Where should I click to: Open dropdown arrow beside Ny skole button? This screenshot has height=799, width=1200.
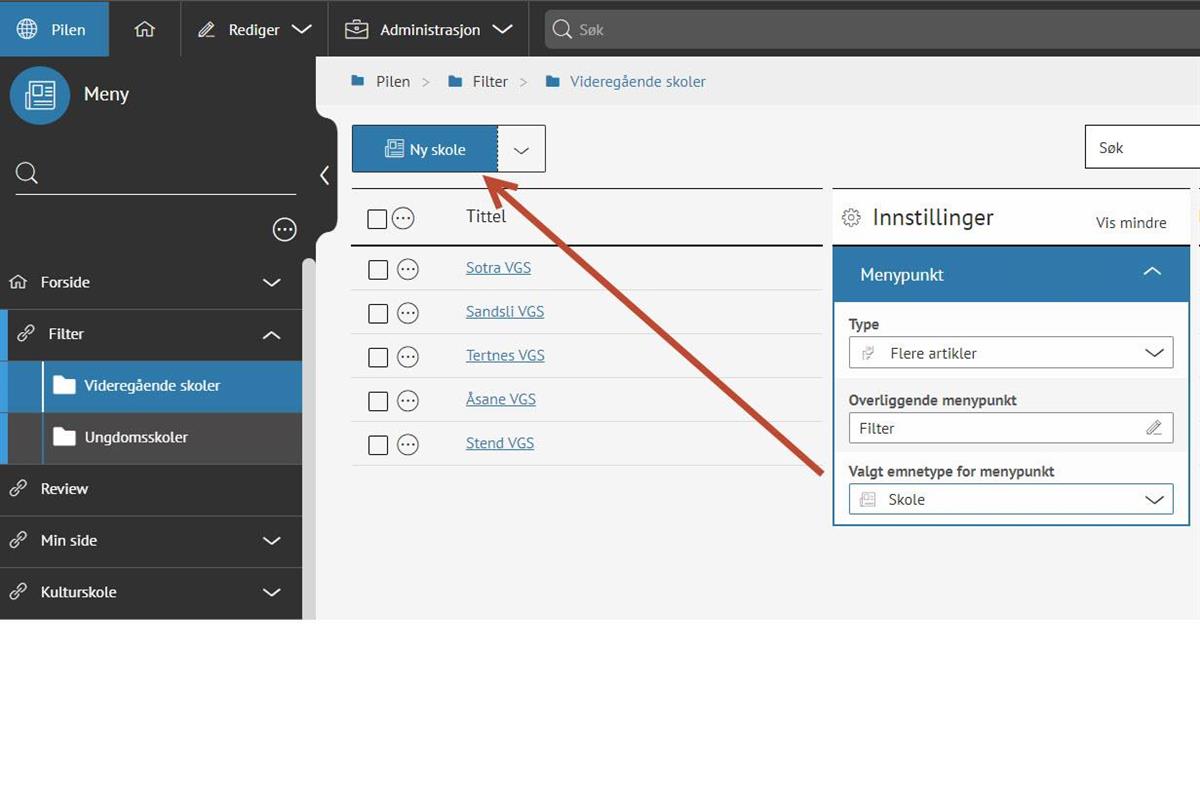[521, 149]
